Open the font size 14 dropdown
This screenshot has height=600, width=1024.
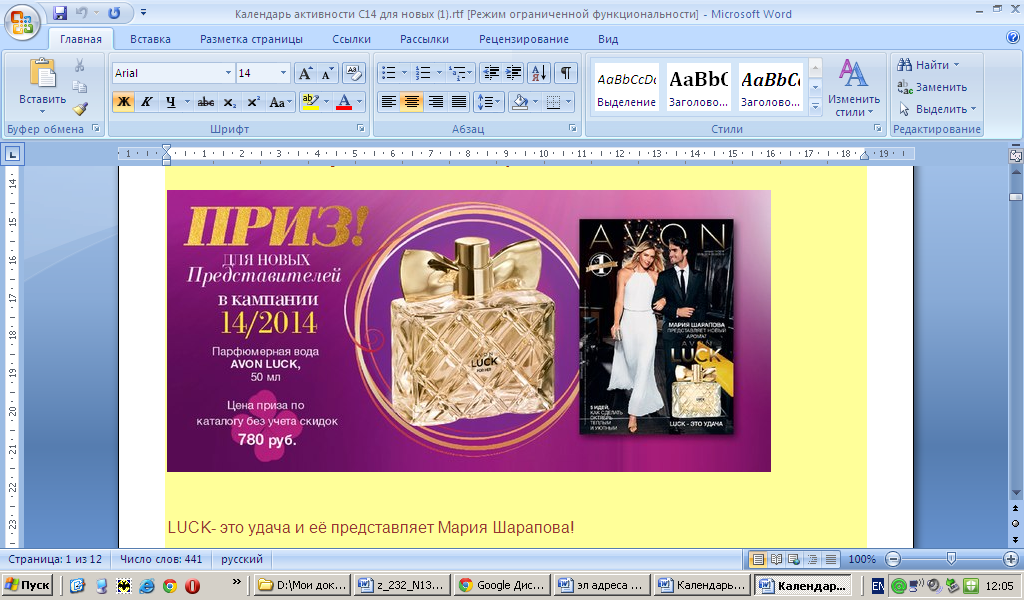pos(283,73)
